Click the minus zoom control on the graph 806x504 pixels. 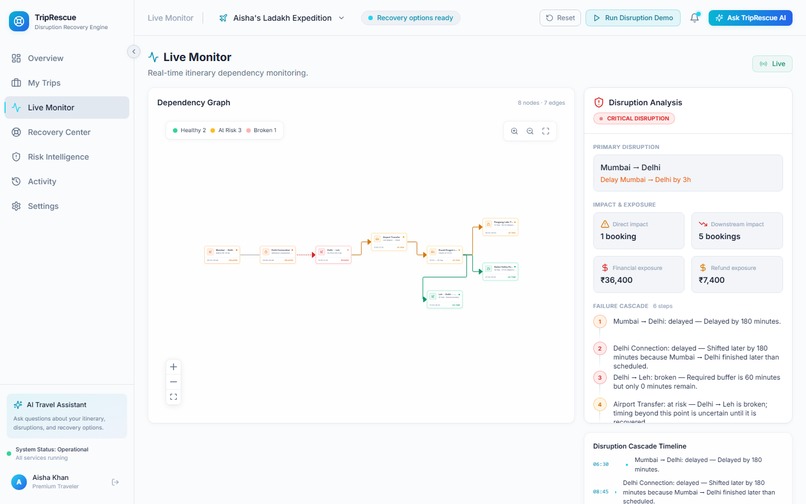pos(173,382)
